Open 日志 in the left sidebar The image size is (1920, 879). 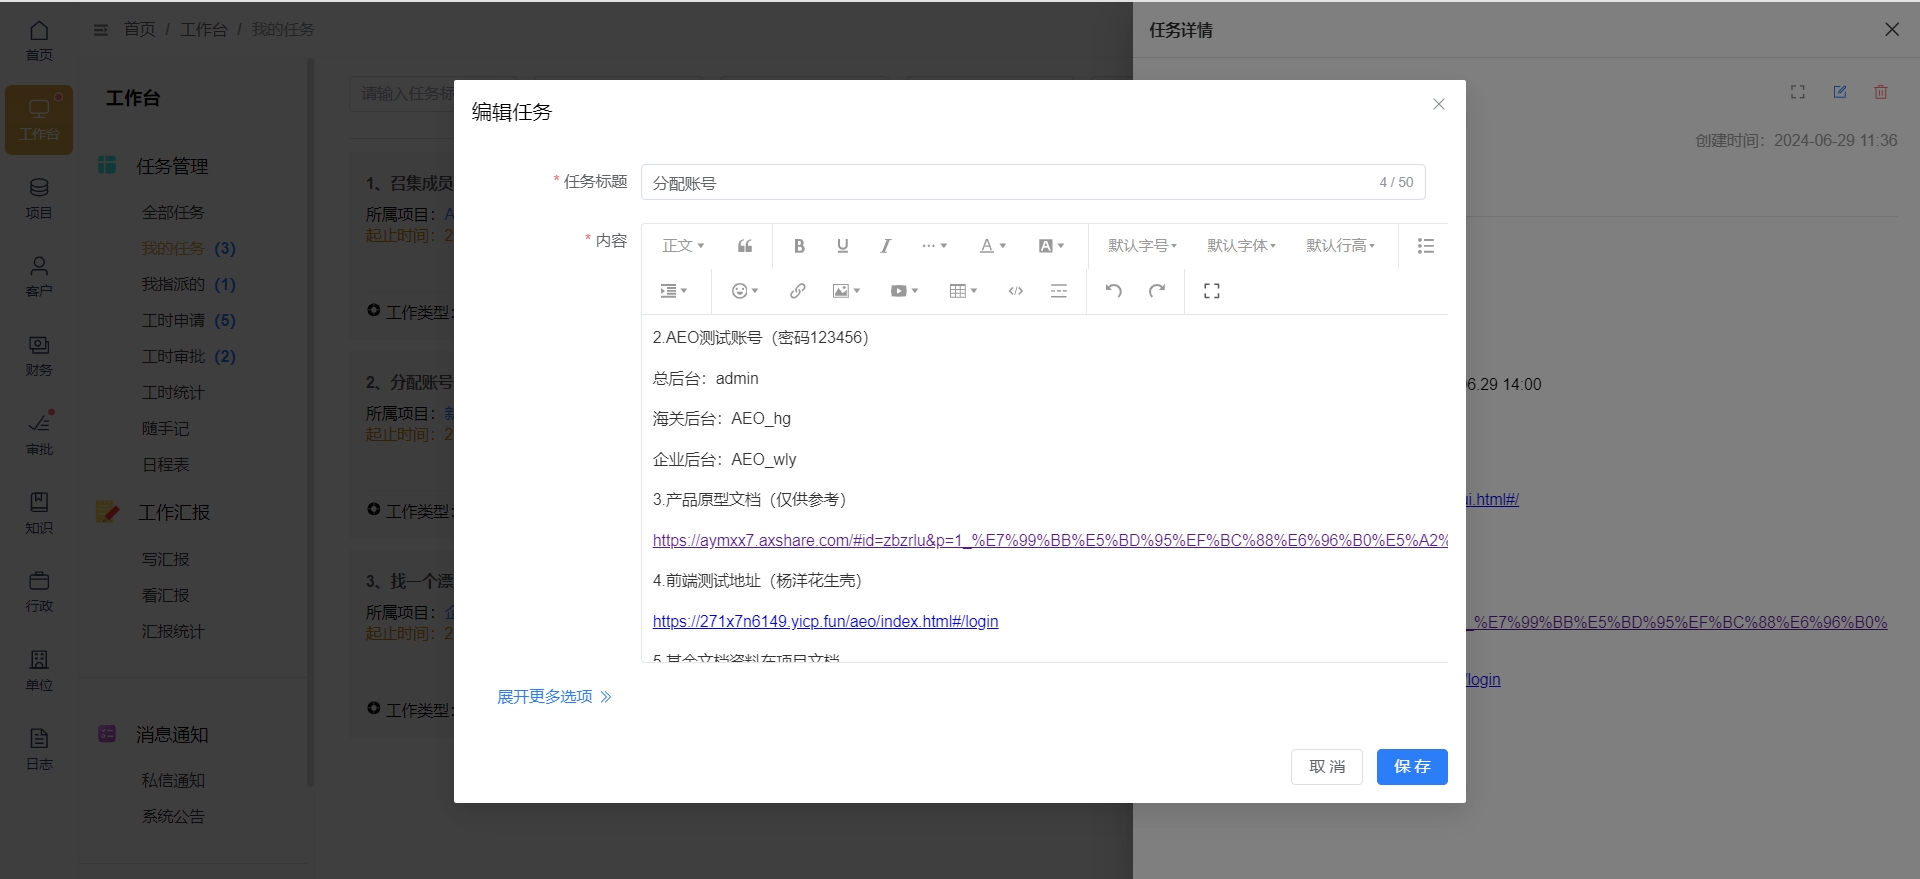click(39, 748)
